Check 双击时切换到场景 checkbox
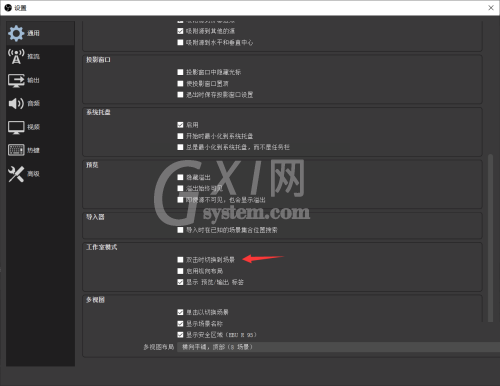The image size is (500, 386). tap(180, 259)
